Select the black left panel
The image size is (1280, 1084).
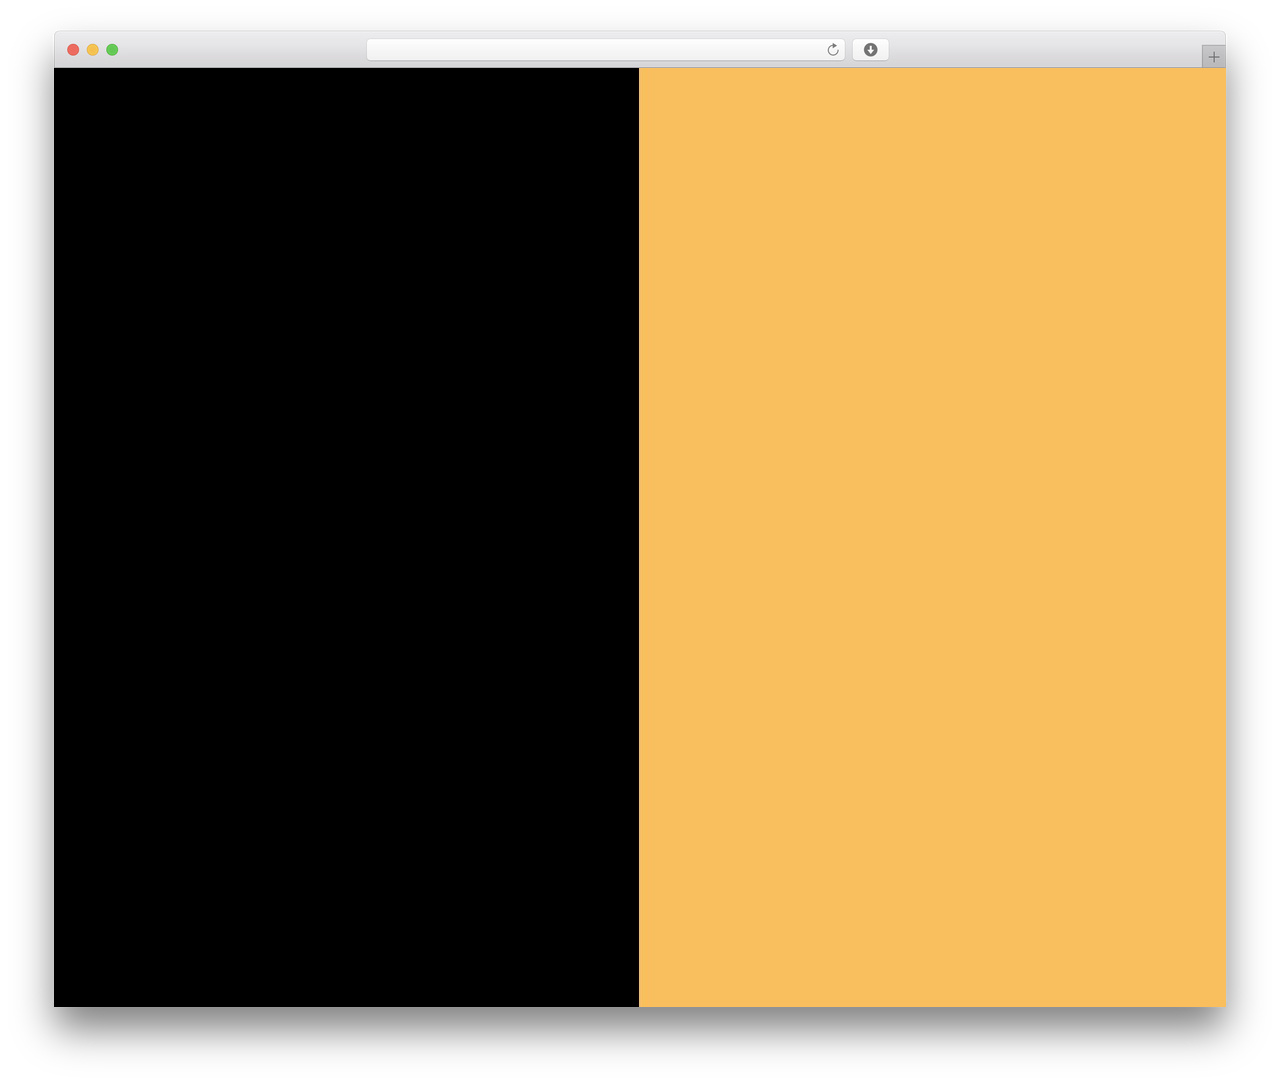click(x=346, y=537)
